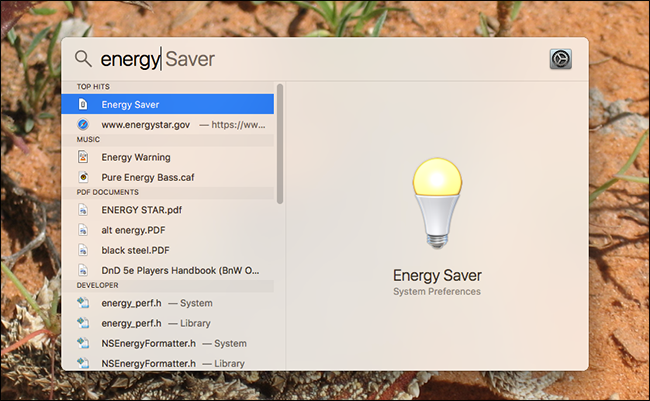650x401 pixels.
Task: Open www.energystar.gov result
Action: [x=167, y=124]
